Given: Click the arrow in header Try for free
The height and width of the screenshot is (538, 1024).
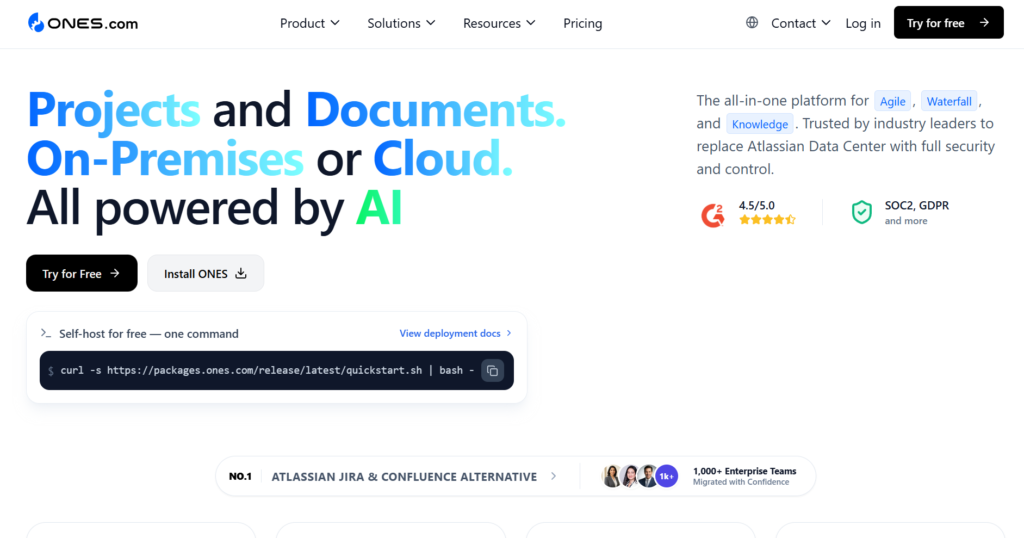Looking at the screenshot, I should 984,23.
